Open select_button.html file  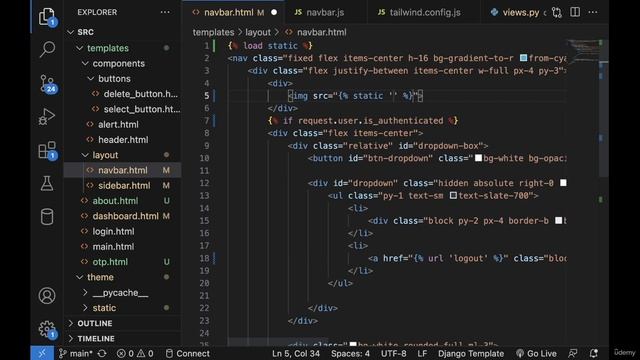[x=122, y=109]
